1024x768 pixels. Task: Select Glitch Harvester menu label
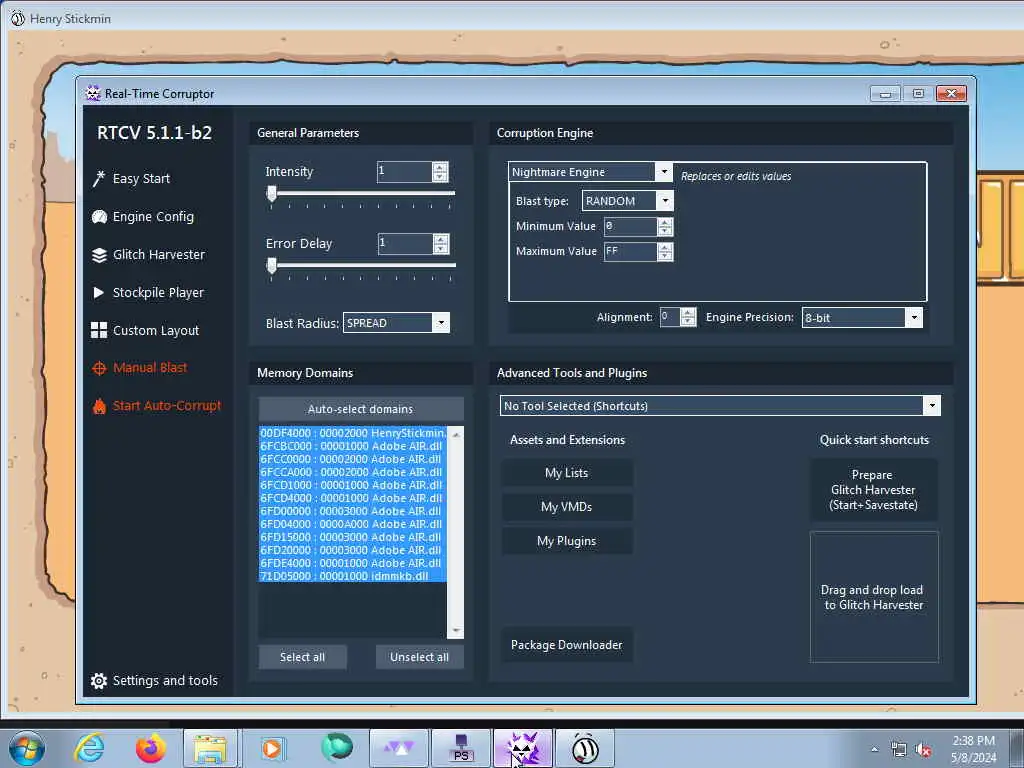tap(159, 255)
